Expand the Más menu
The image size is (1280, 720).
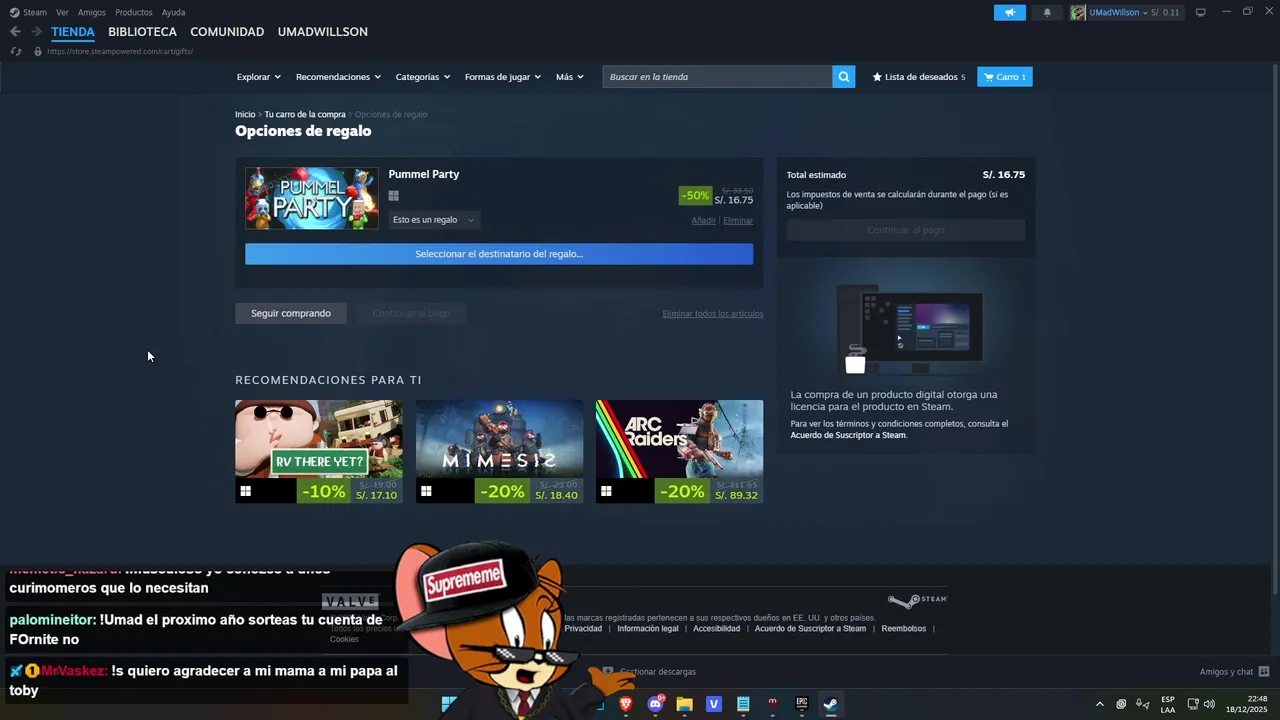pos(569,77)
